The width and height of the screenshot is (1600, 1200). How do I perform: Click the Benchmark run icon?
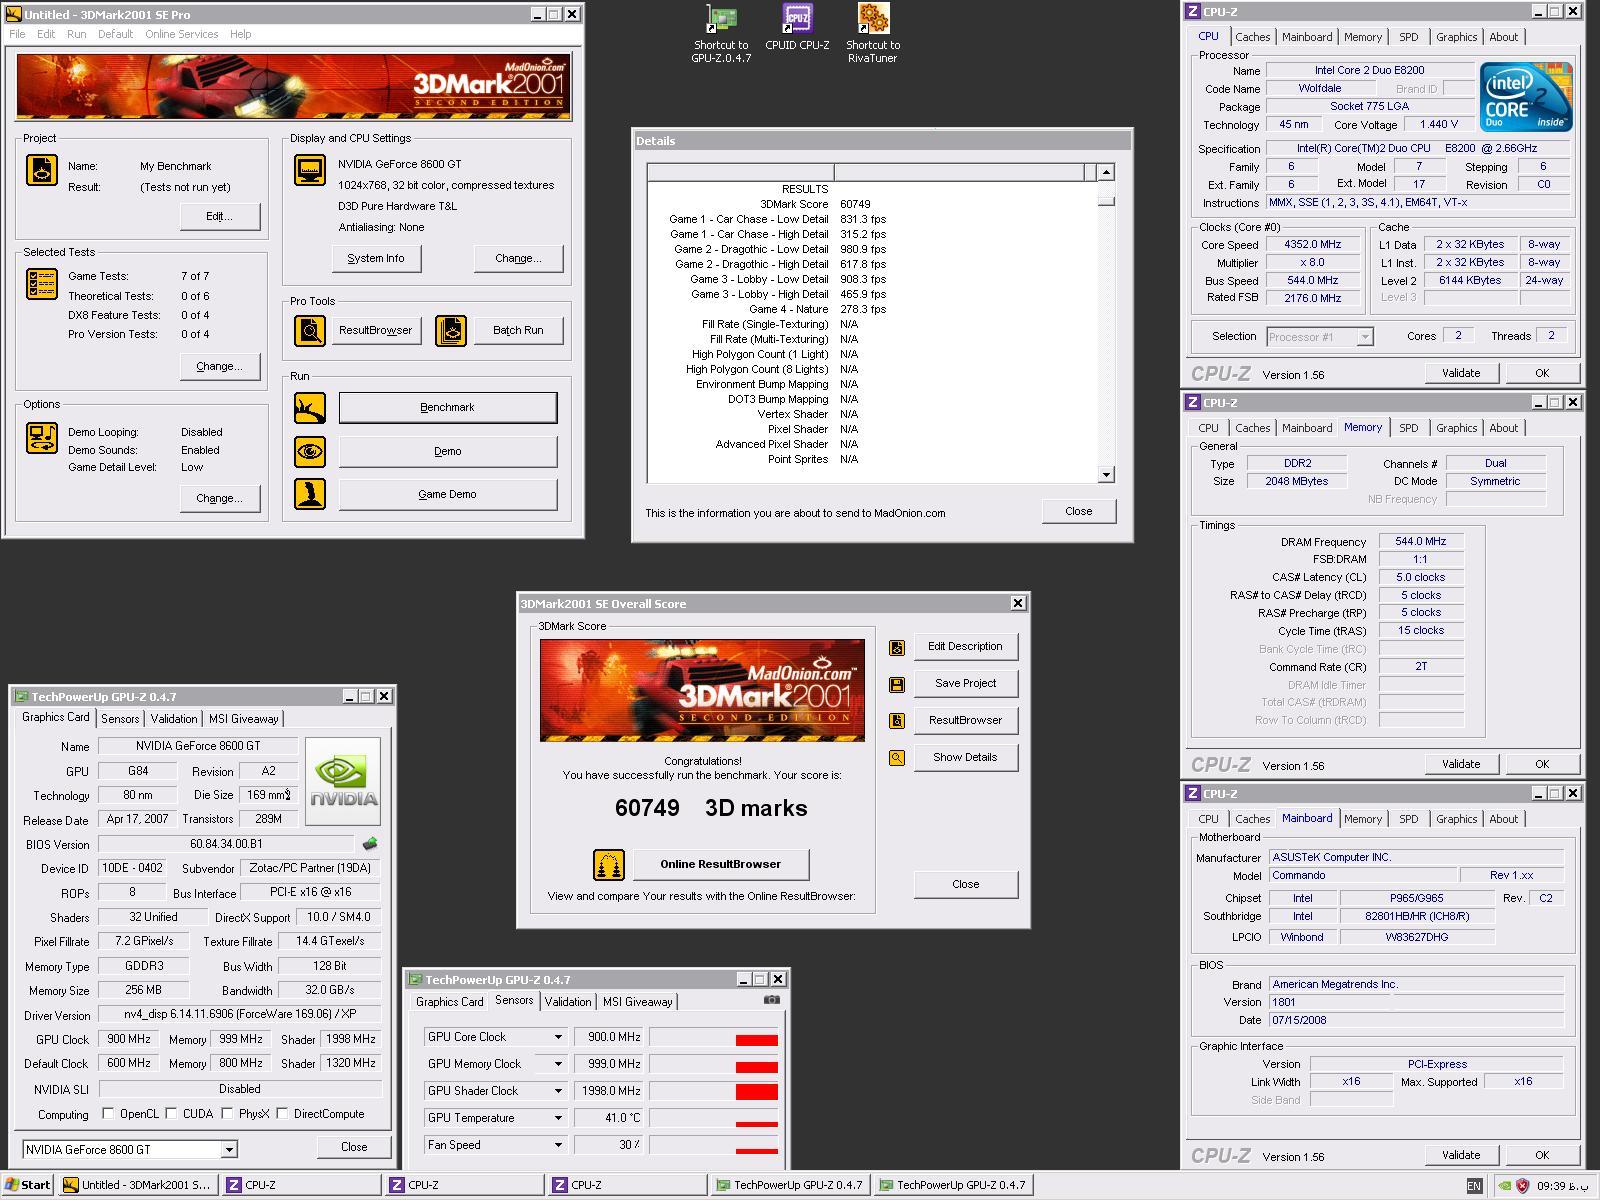click(310, 408)
